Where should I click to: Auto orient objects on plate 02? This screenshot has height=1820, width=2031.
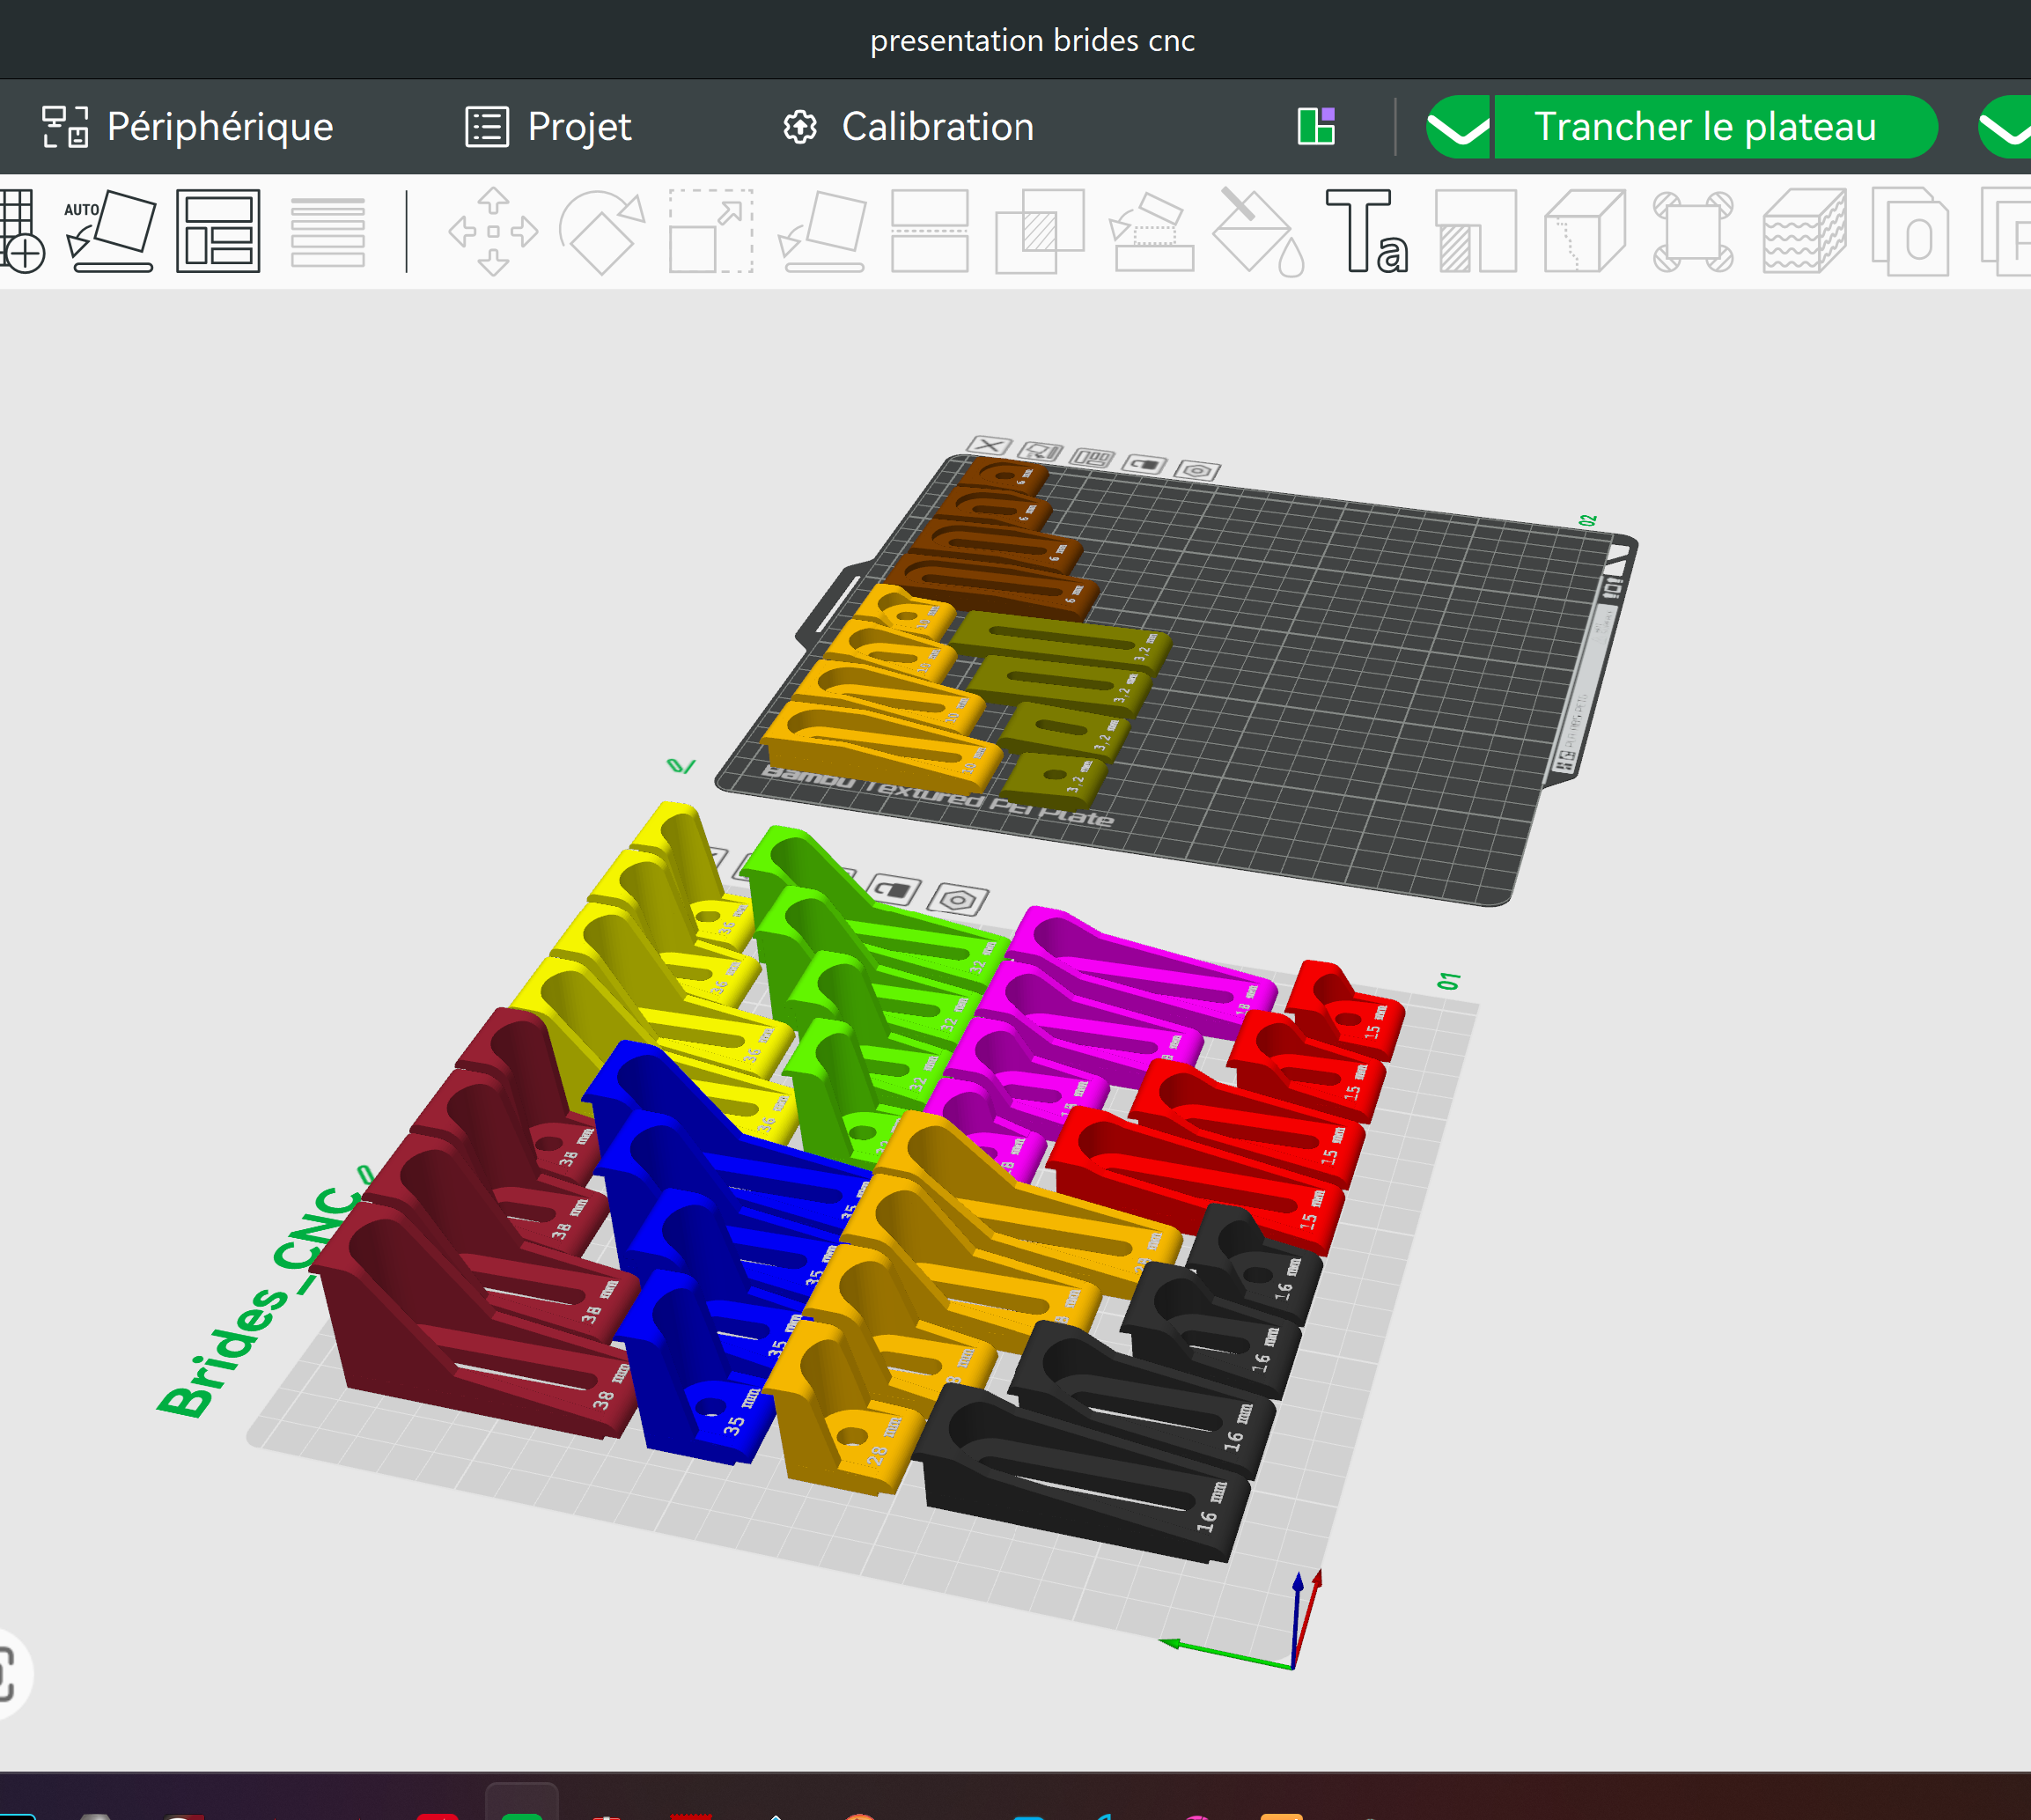point(1041,452)
